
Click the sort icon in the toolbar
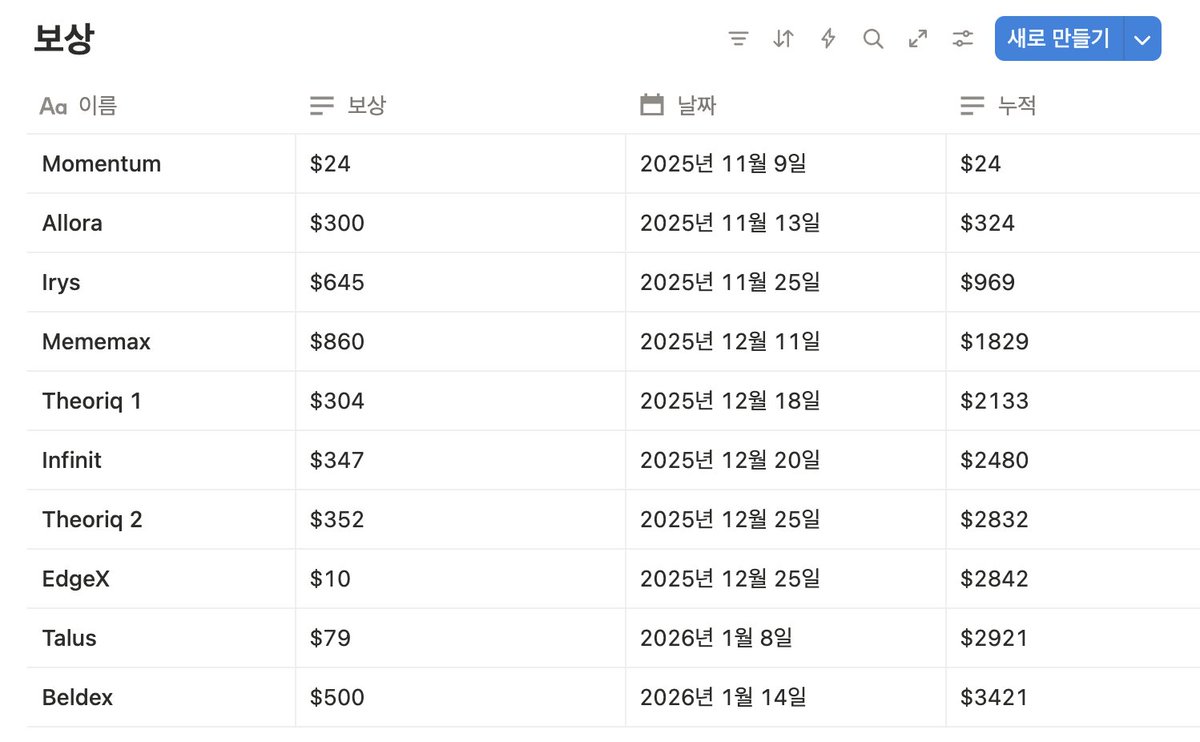(x=783, y=38)
